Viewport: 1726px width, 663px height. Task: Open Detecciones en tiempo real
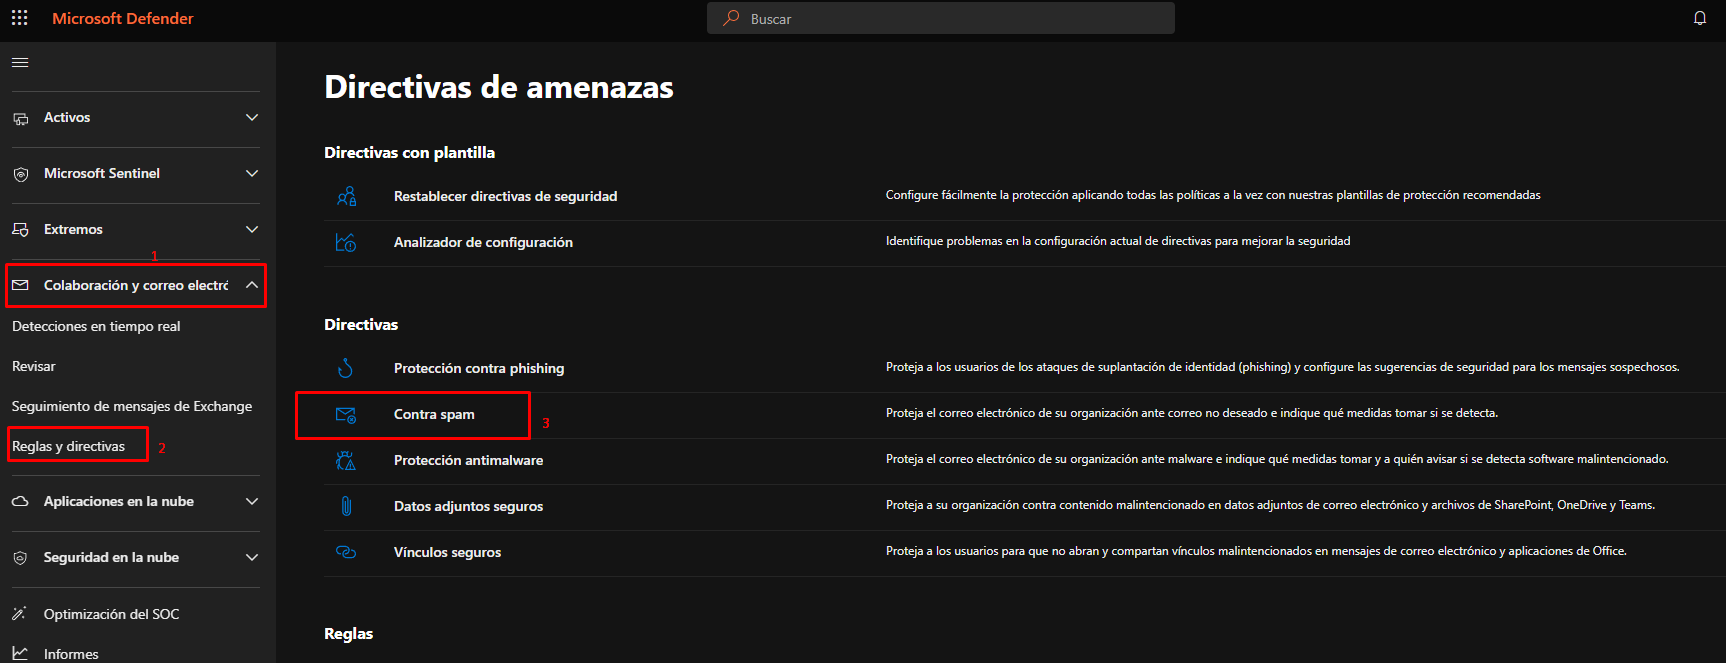(x=96, y=326)
